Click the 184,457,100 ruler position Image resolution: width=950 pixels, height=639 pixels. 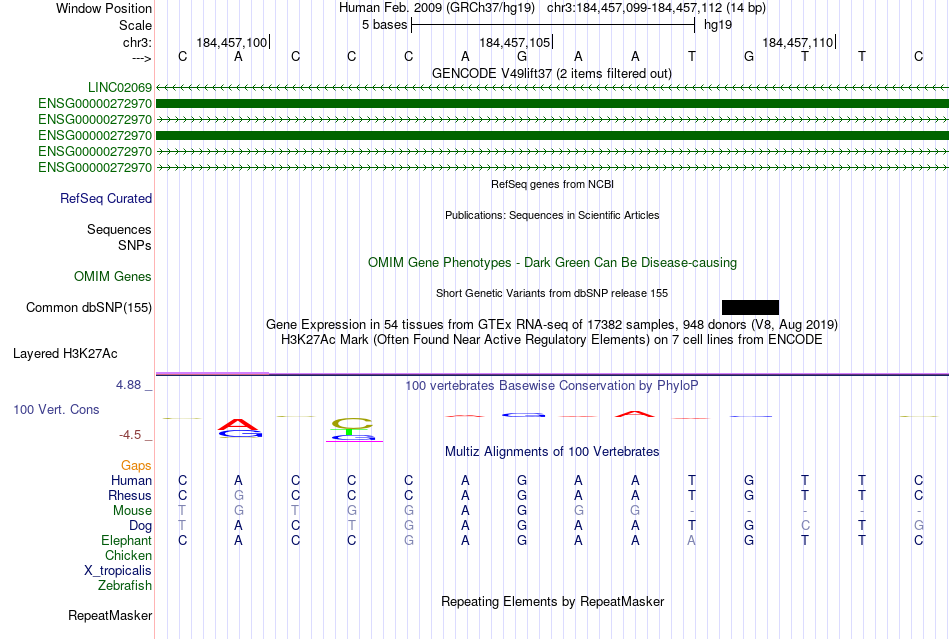[x=231, y=42]
